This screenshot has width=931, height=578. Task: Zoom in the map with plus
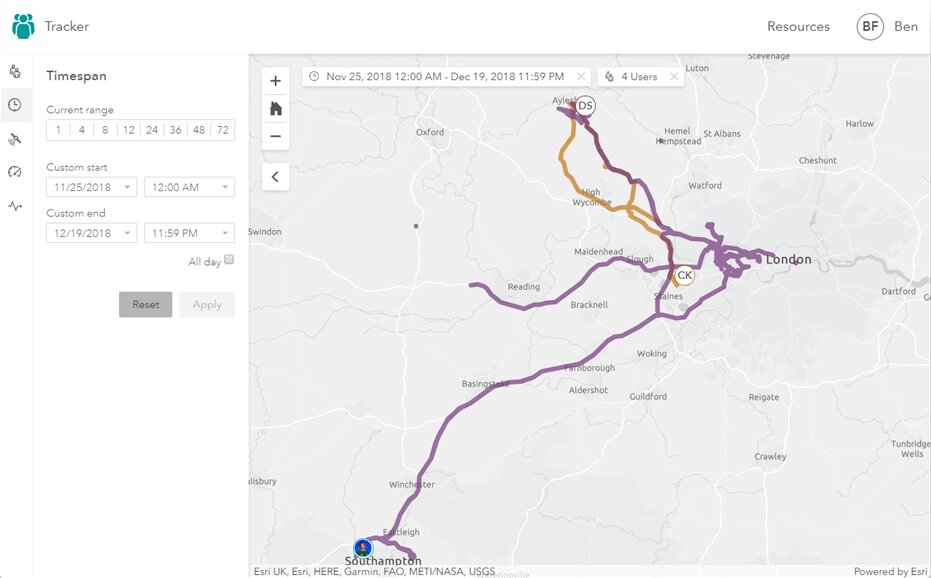[276, 81]
